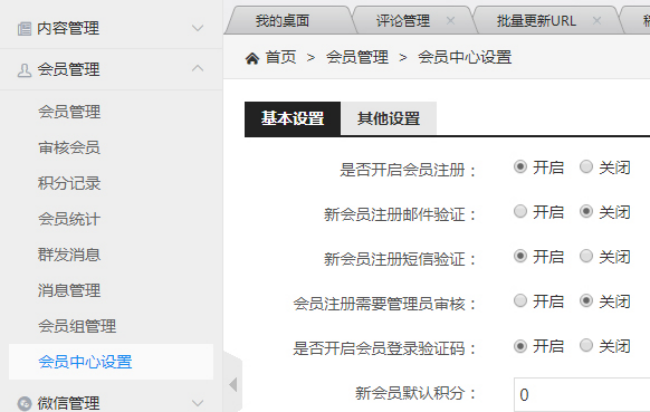Open 会员组管理 in the sidebar
This screenshot has width=650, height=412.
pos(77,326)
